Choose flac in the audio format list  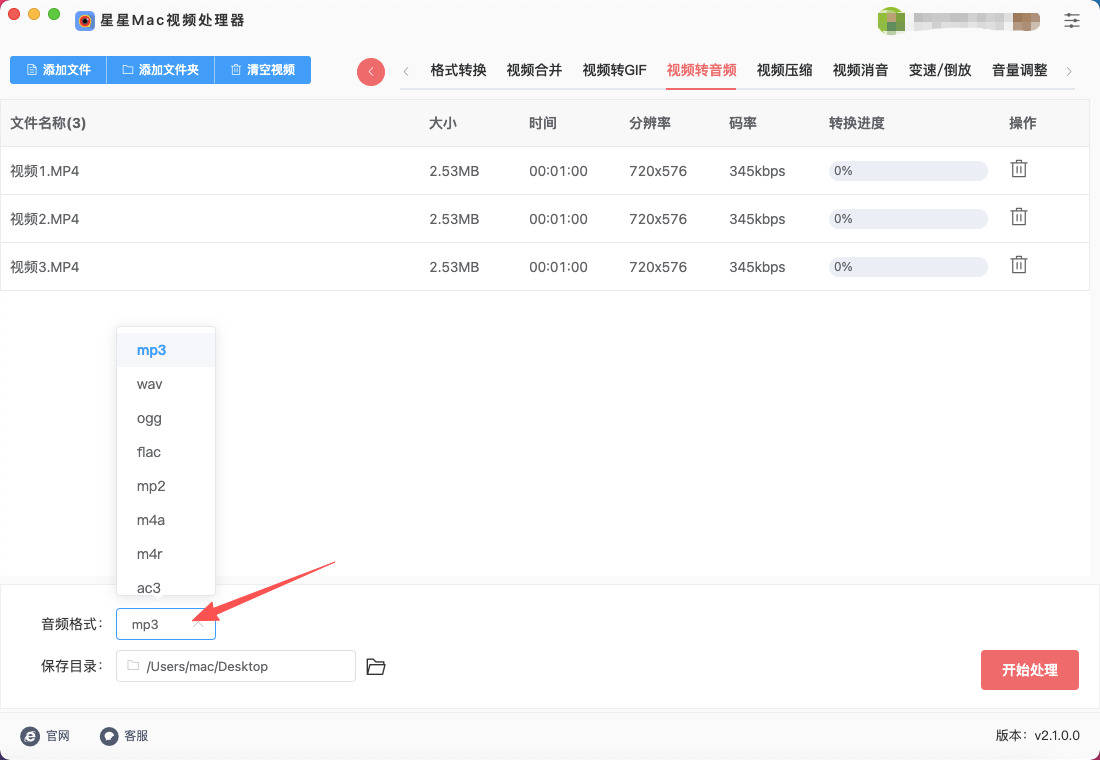149,452
